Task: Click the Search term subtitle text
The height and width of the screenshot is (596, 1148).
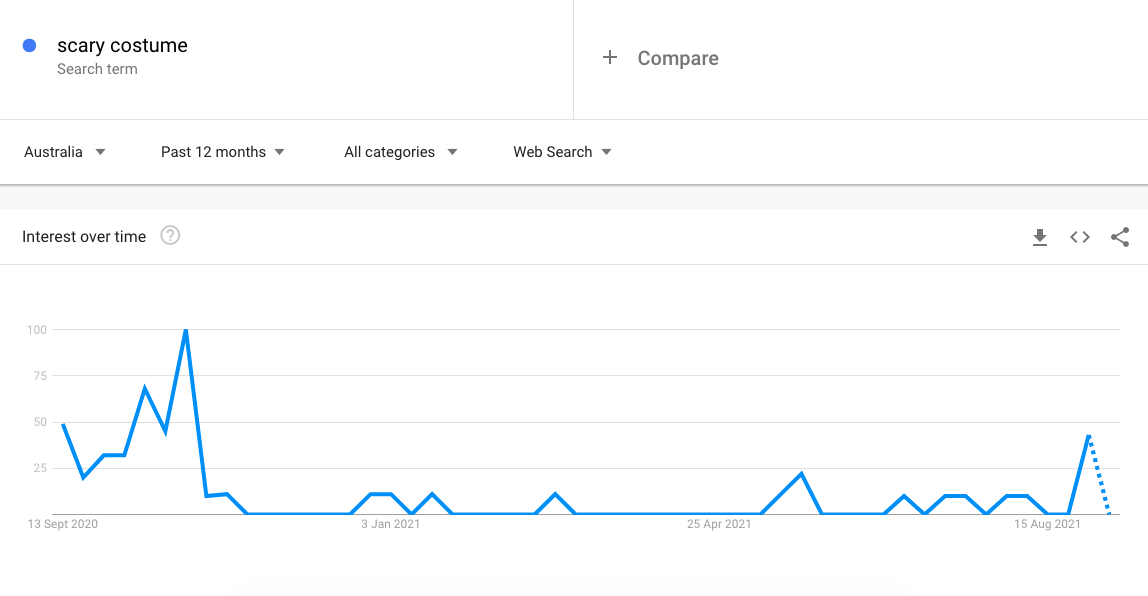Action: [97, 69]
